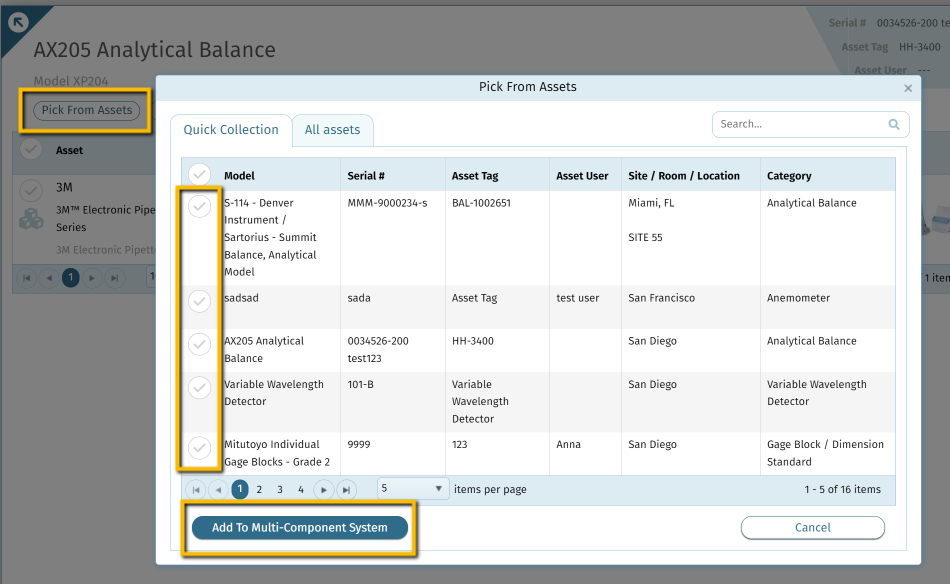This screenshot has width=950, height=584.
Task: Switch to Quick Collection tab
Action: (231, 130)
